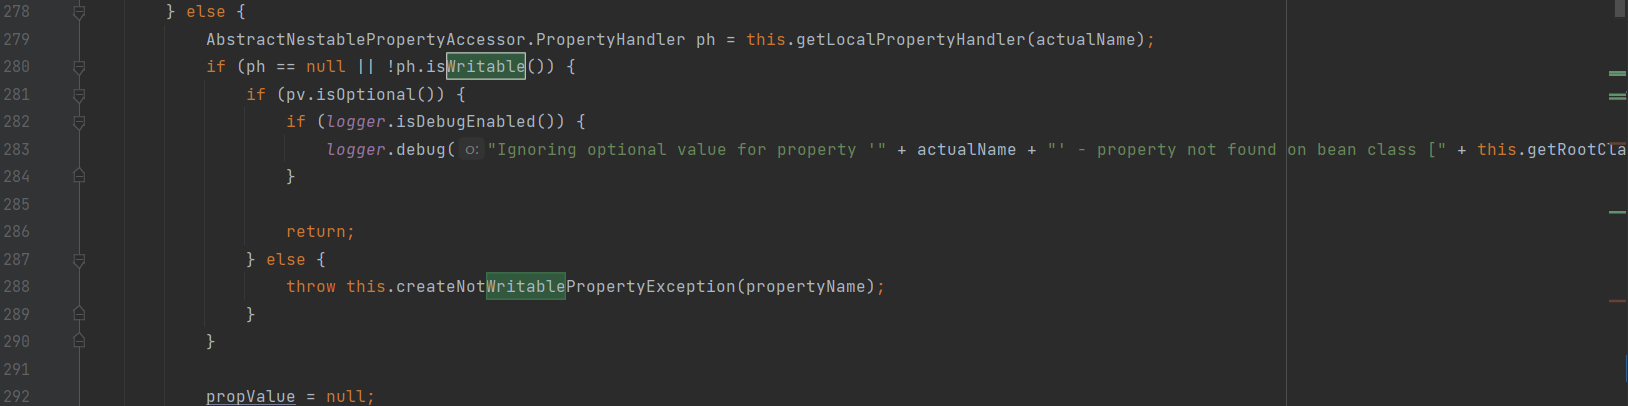This screenshot has height=406, width=1628.
Task: Place the cursor on the underlined propValue variable
Action: (x=251, y=397)
